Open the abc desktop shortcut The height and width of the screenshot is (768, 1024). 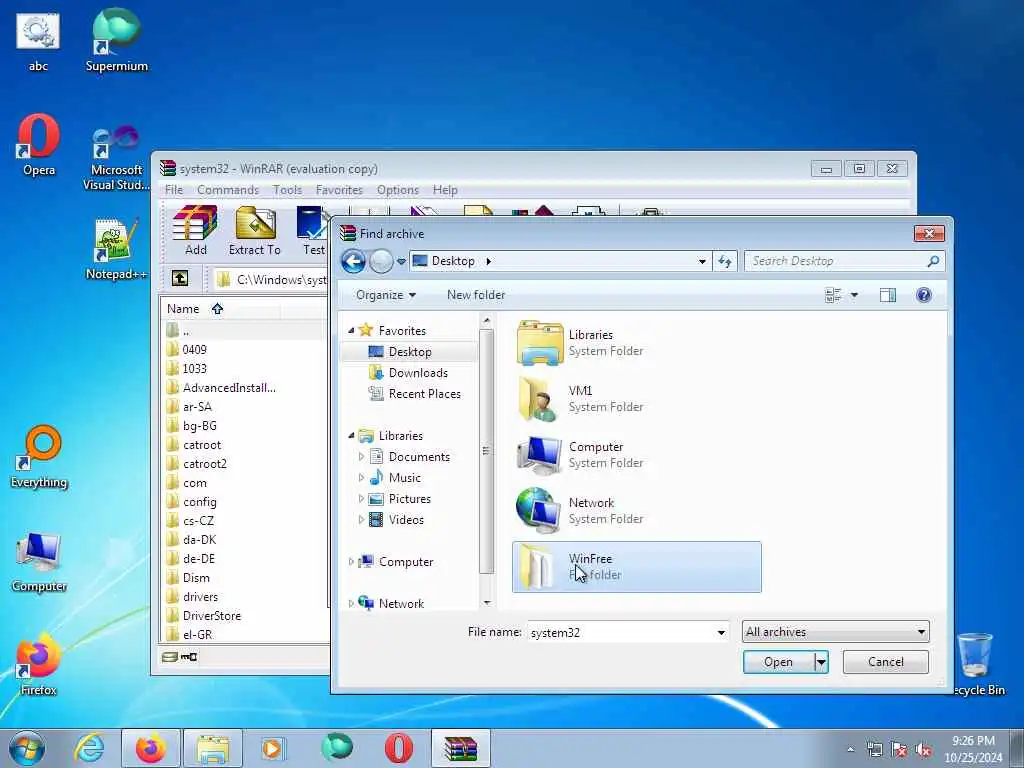38,42
